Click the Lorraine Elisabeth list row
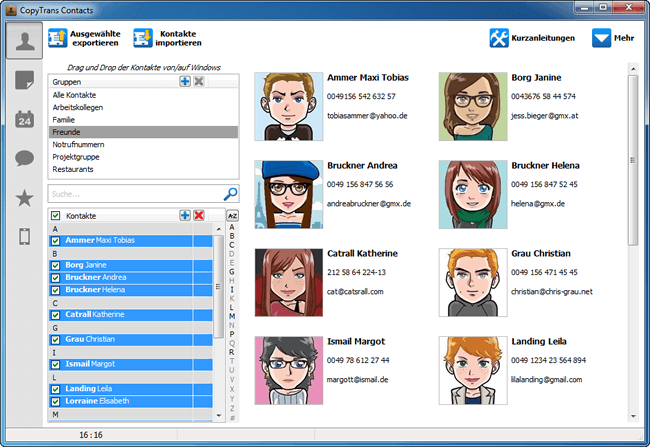The width and height of the screenshot is (650, 447). click(x=131, y=401)
